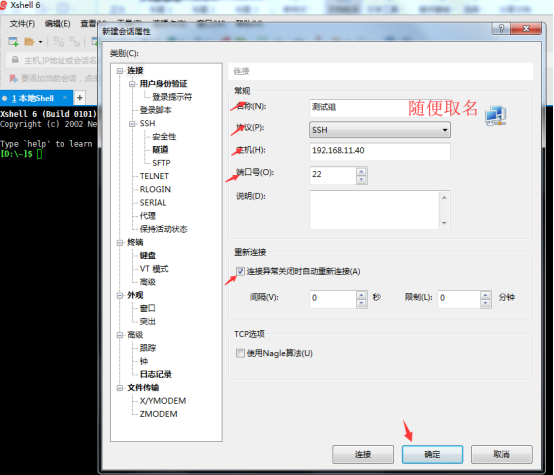
Task: Collapse the SSH tree node
Action: pos(132,123)
